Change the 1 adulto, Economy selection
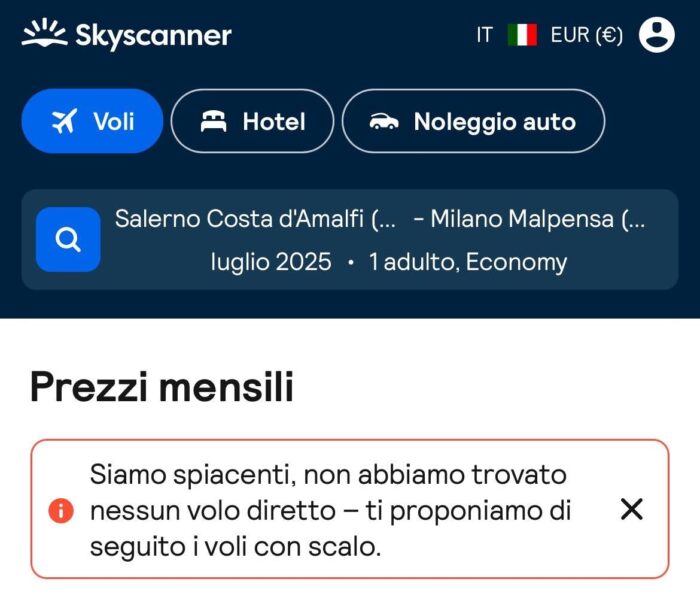Screen dimensions: 700x594 tap(468, 262)
